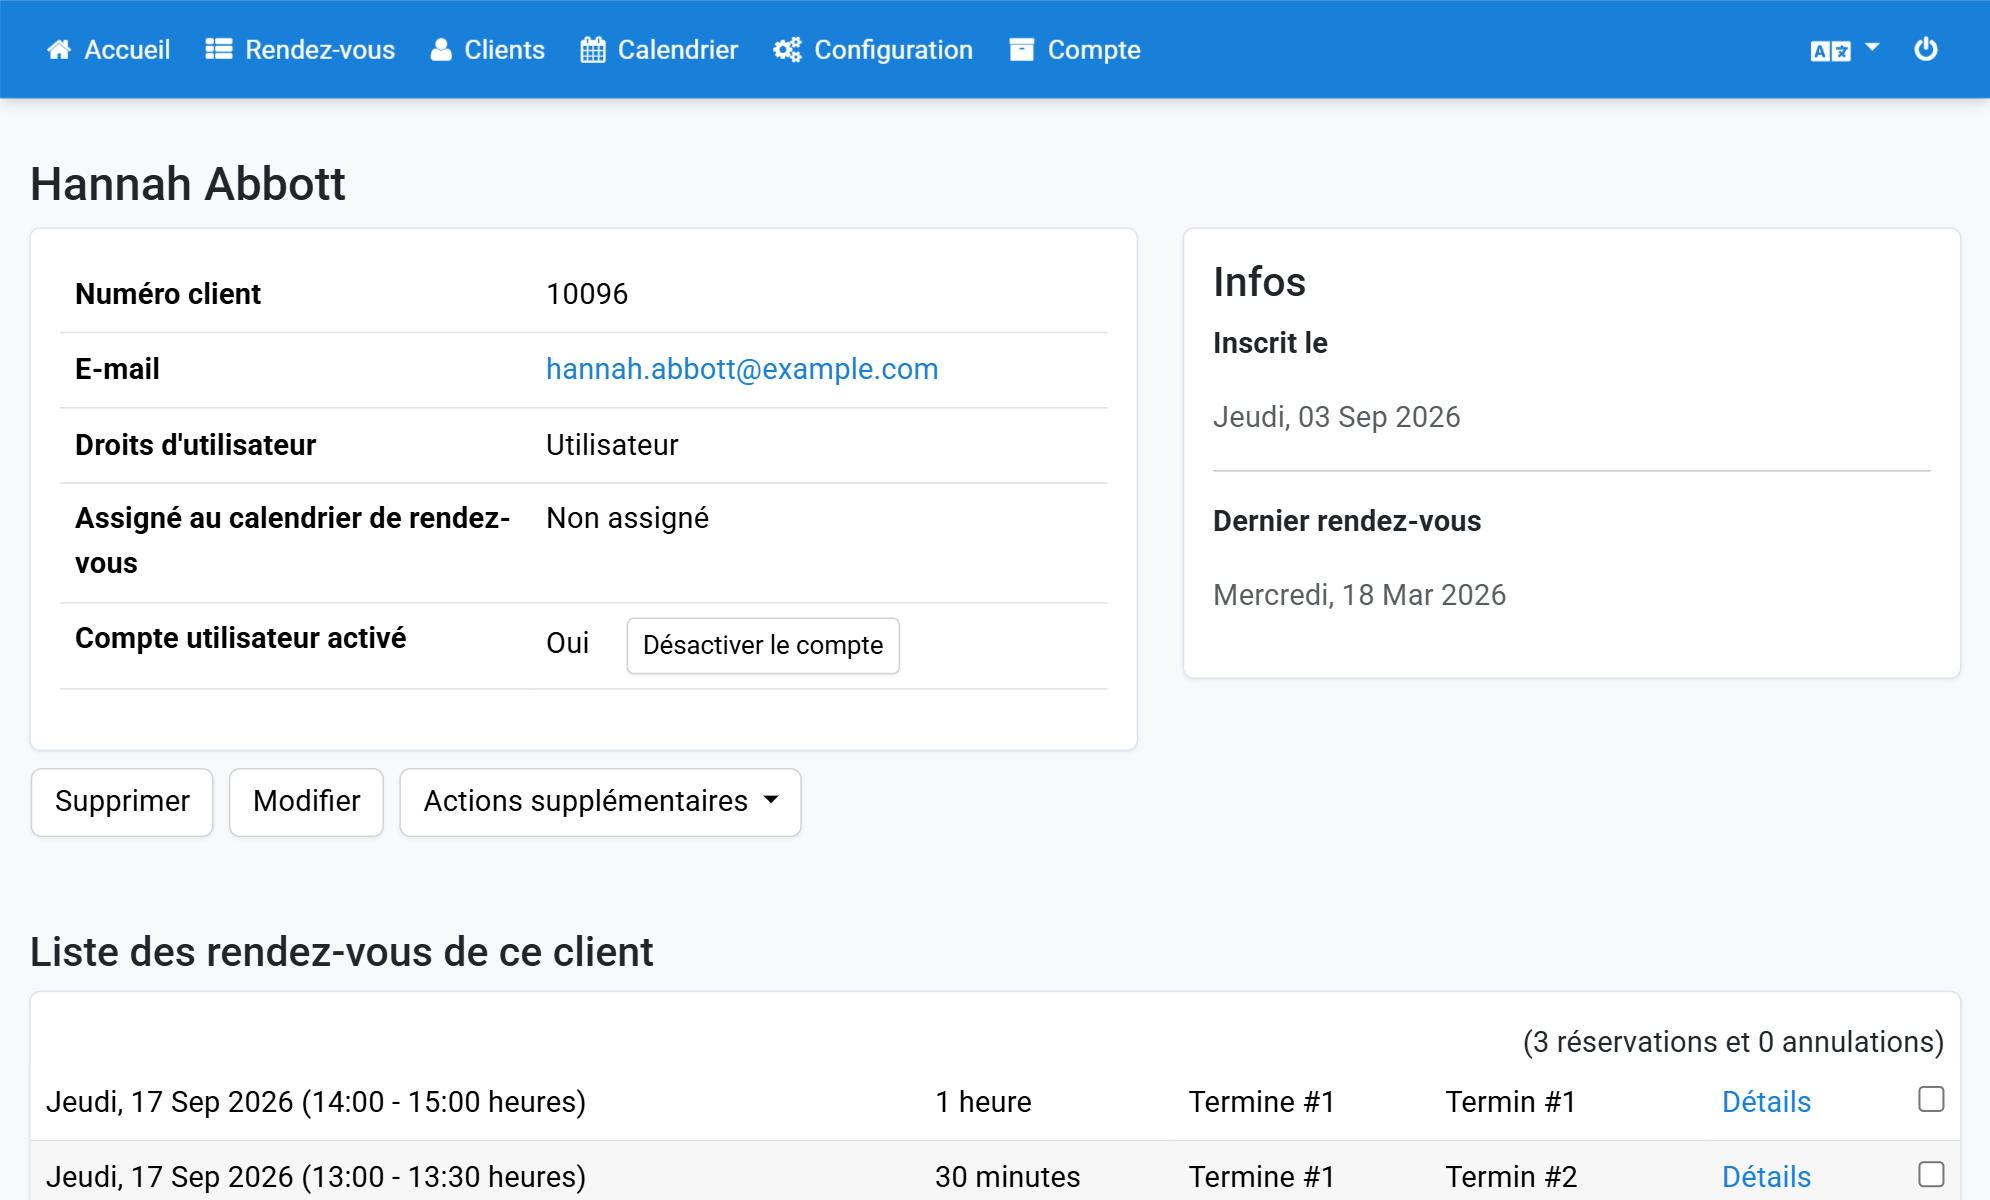Click the 1 heure duration cell
Viewport: 1990px width, 1200px height.
[x=983, y=1102]
